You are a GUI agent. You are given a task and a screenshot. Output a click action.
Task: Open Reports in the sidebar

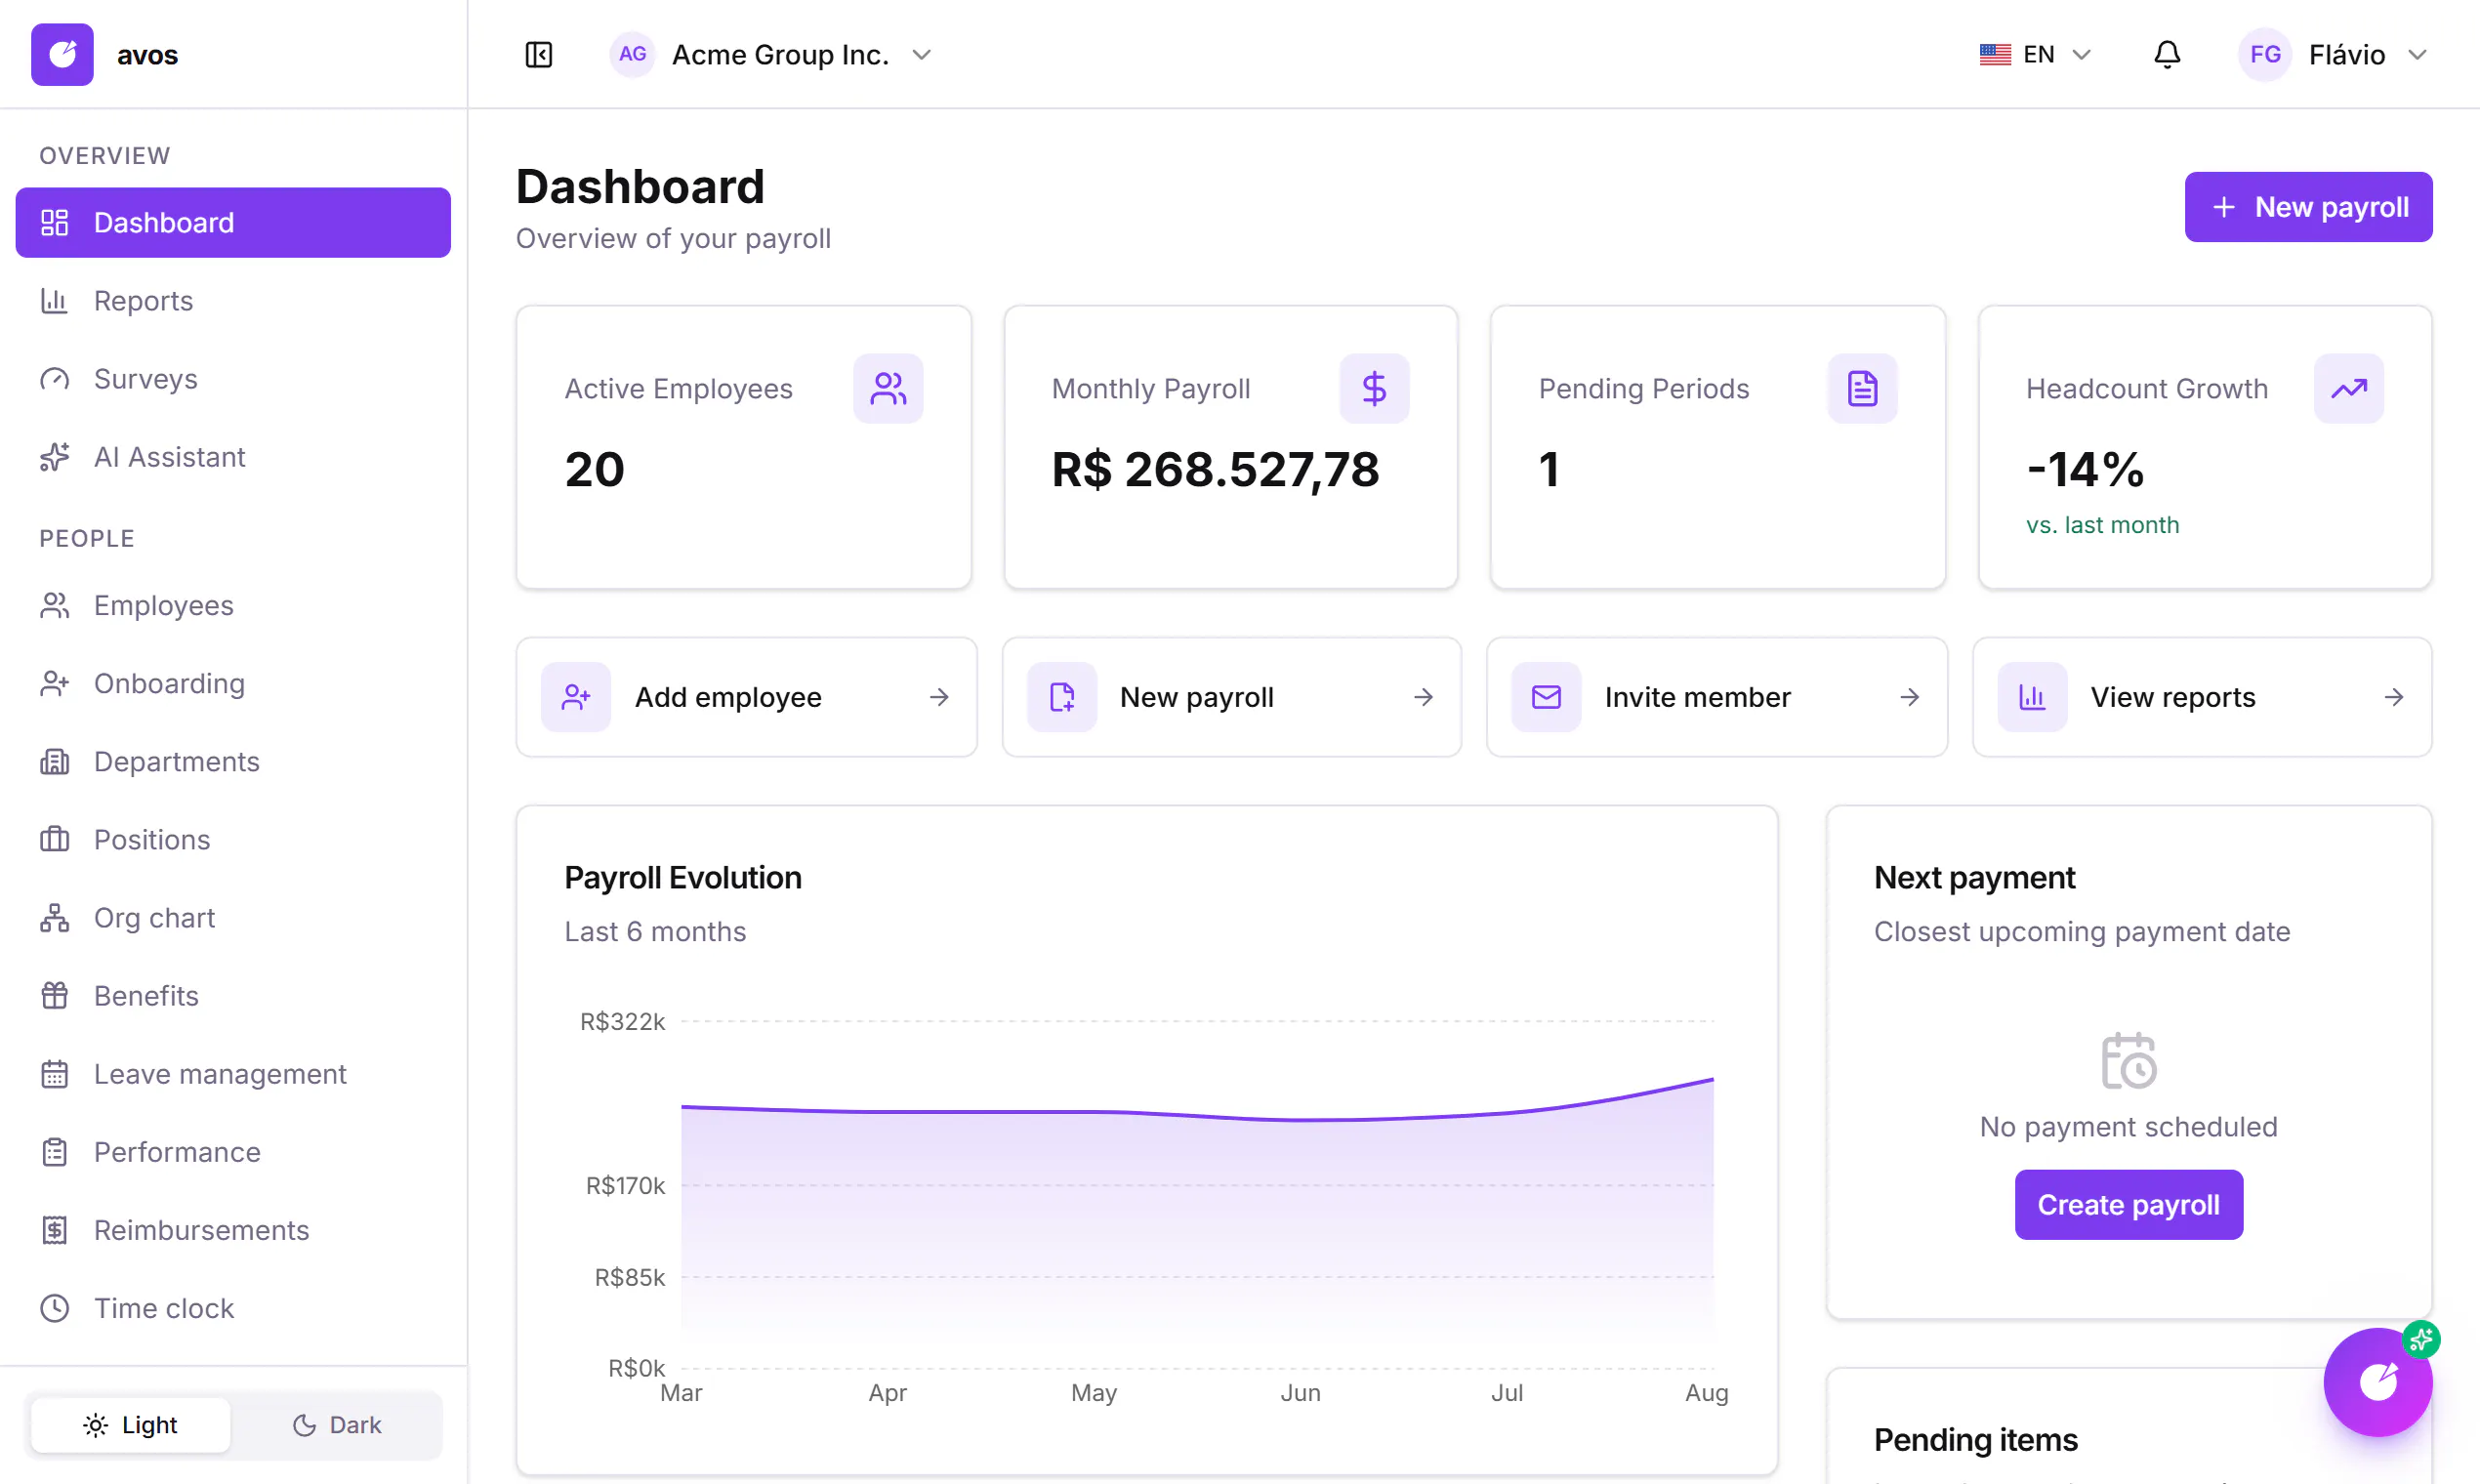(x=233, y=300)
